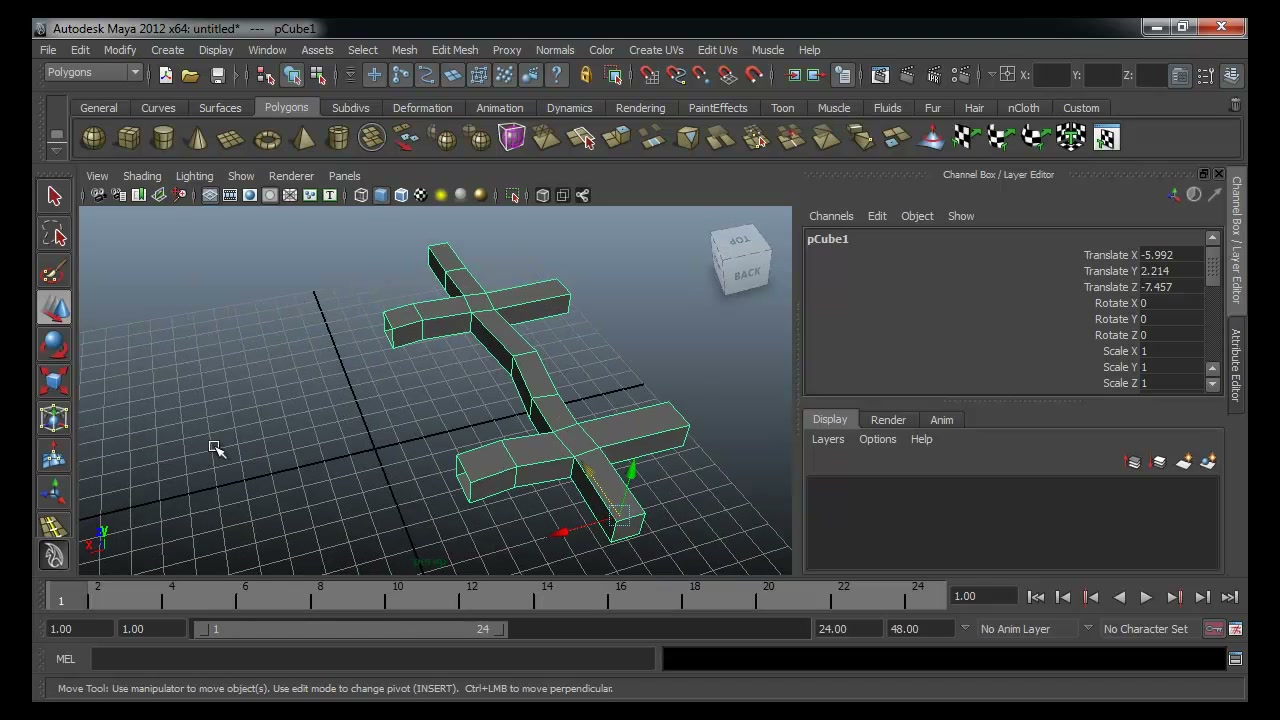Open the Polygons menu set dropdown
Screen dimensions: 1280x720
[x=94, y=73]
